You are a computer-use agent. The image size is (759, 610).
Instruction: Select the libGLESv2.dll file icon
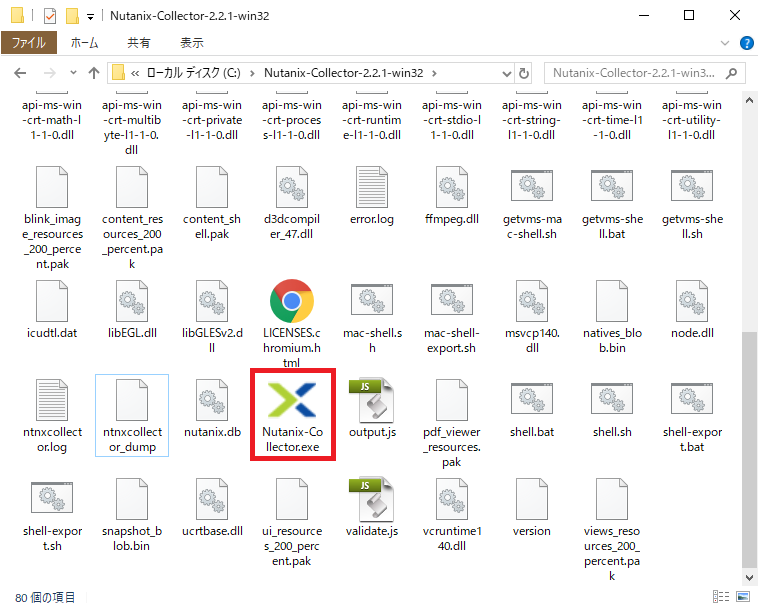[x=212, y=301]
